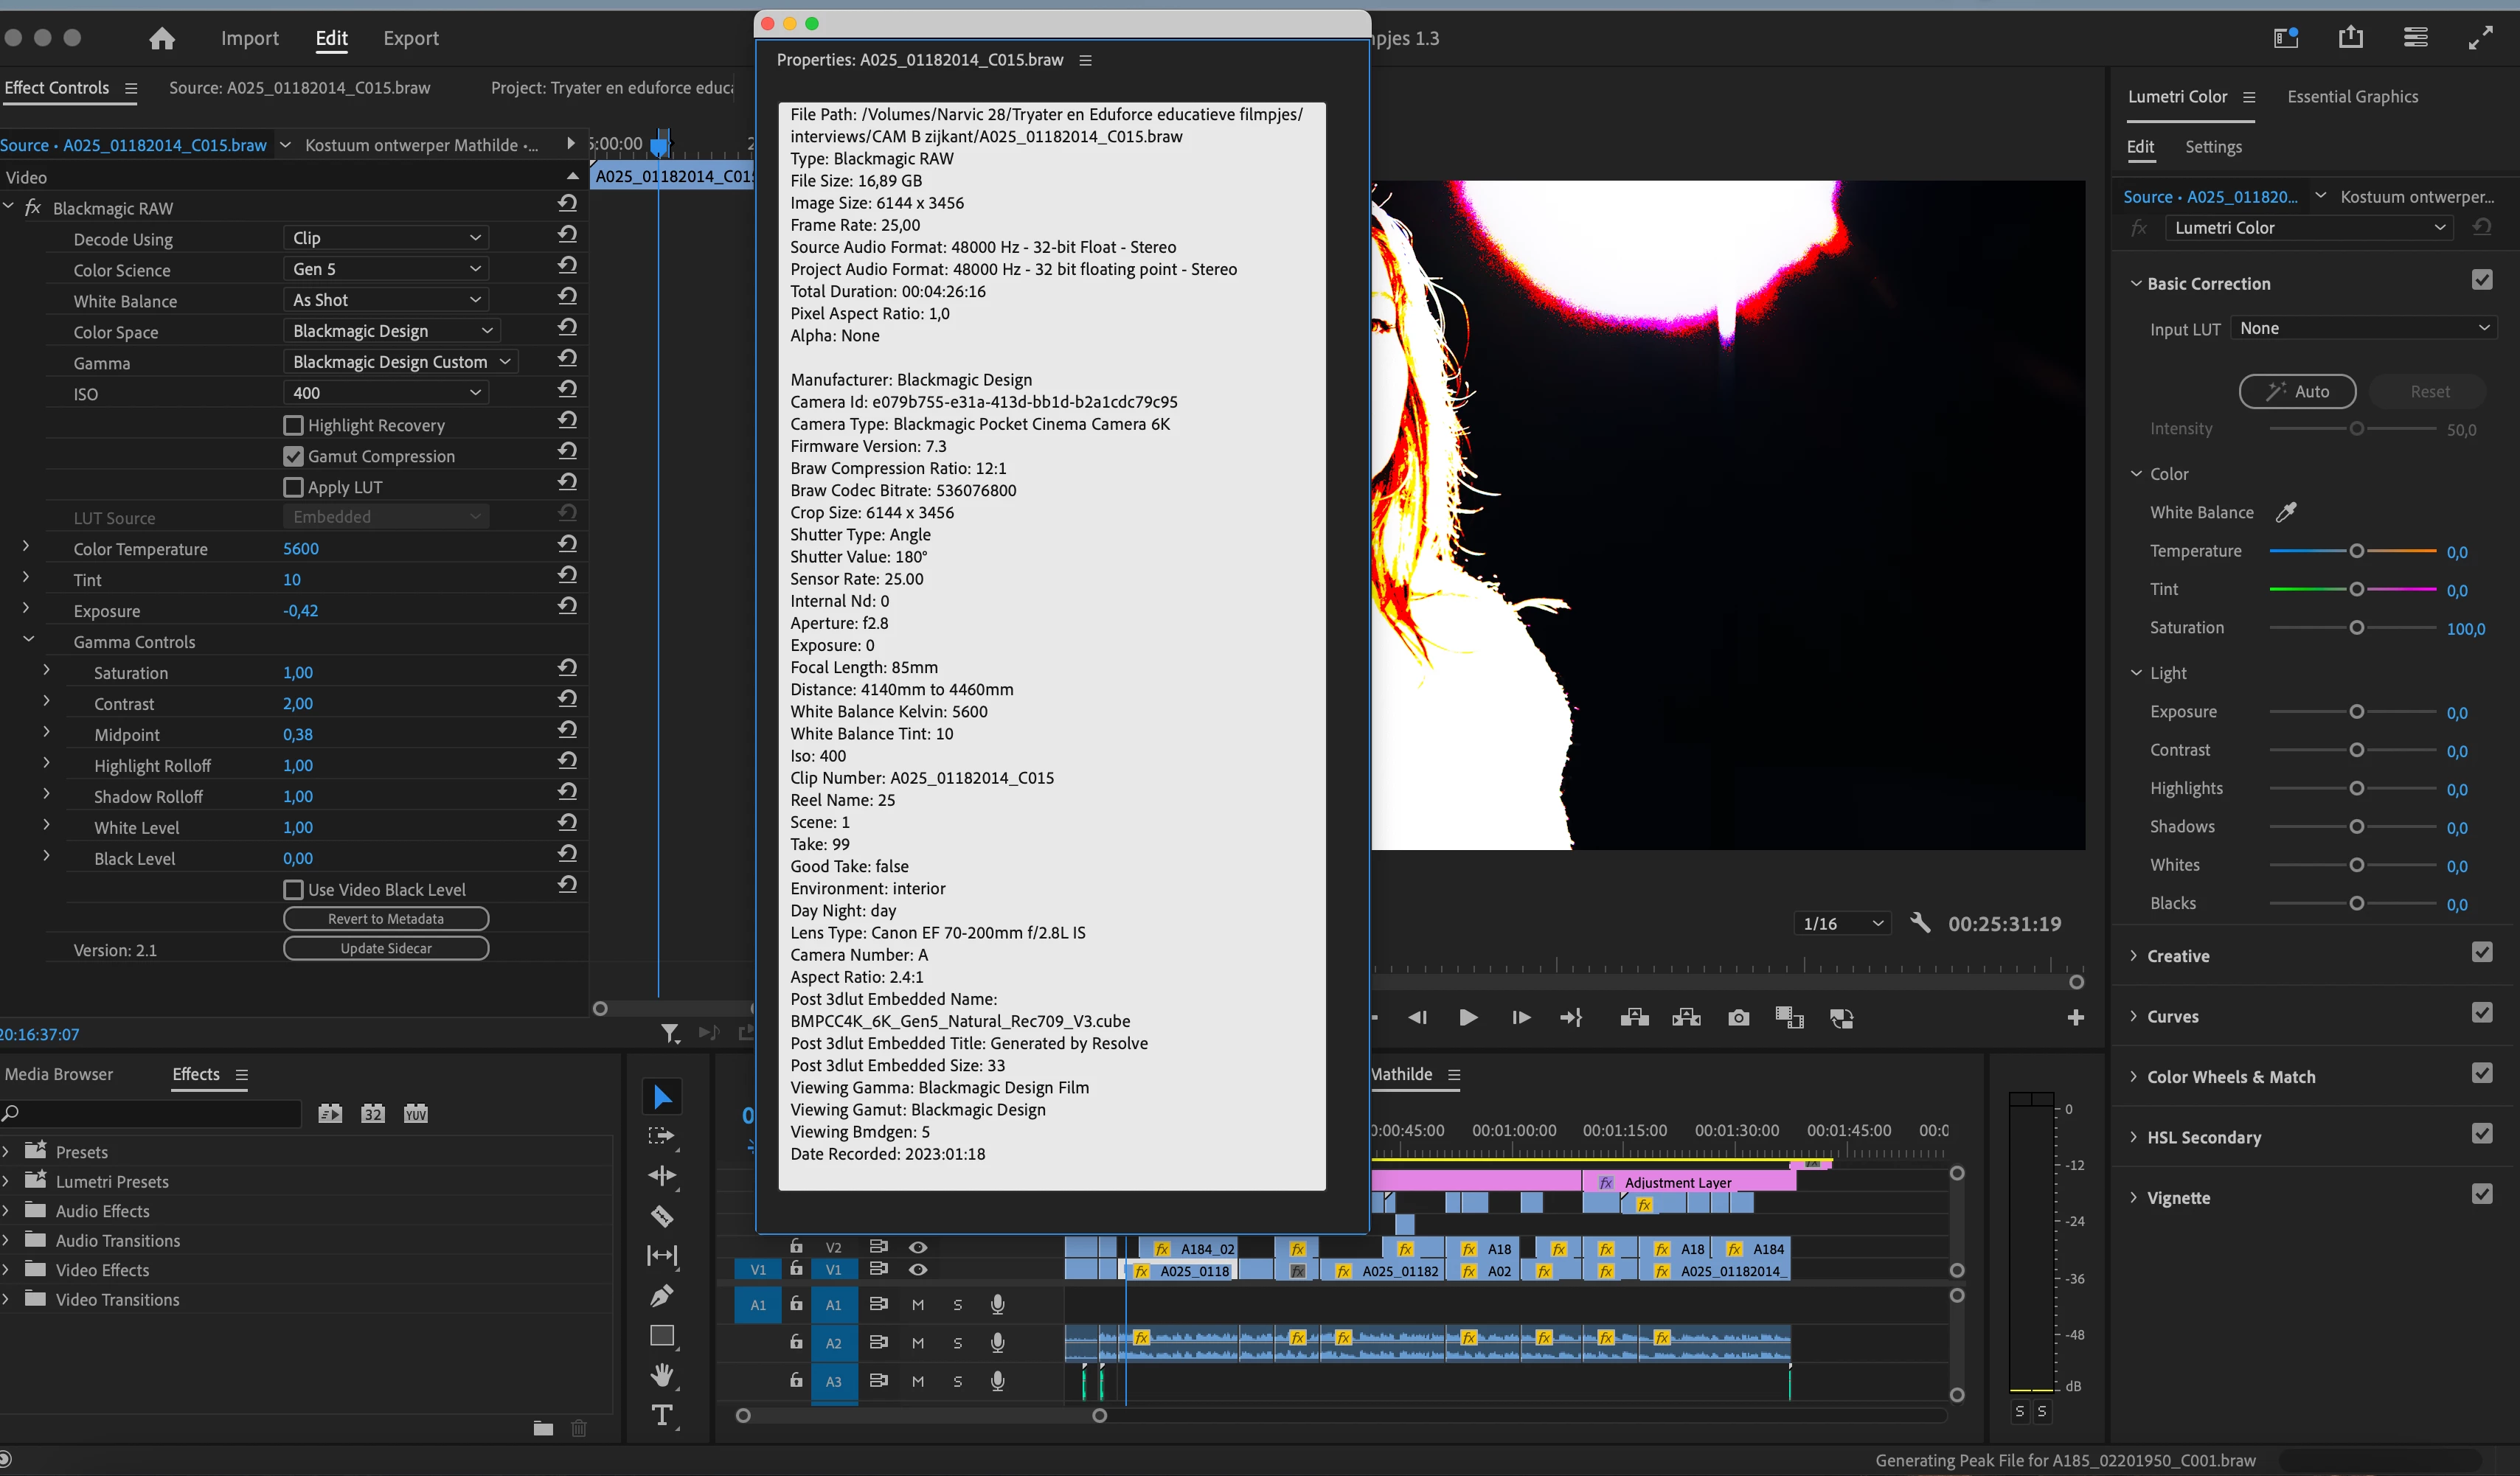Click the Update Sidecar button

point(386,948)
